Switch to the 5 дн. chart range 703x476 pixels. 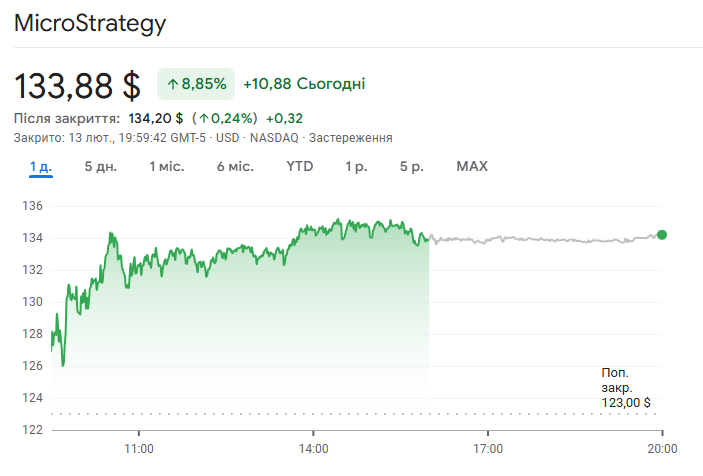100,166
